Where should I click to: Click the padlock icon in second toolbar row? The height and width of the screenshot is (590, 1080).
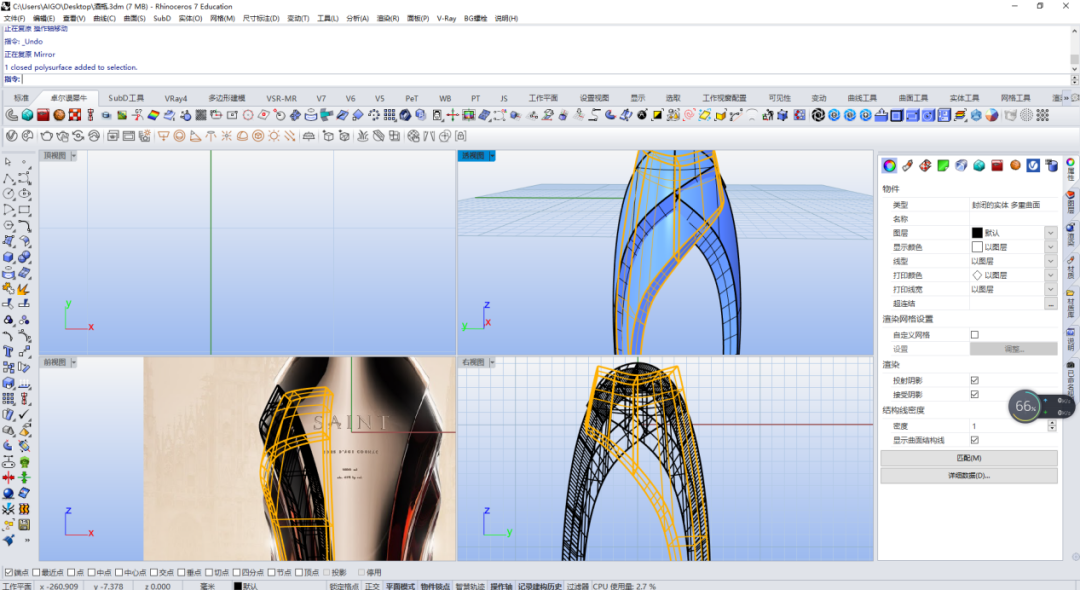[x=461, y=136]
